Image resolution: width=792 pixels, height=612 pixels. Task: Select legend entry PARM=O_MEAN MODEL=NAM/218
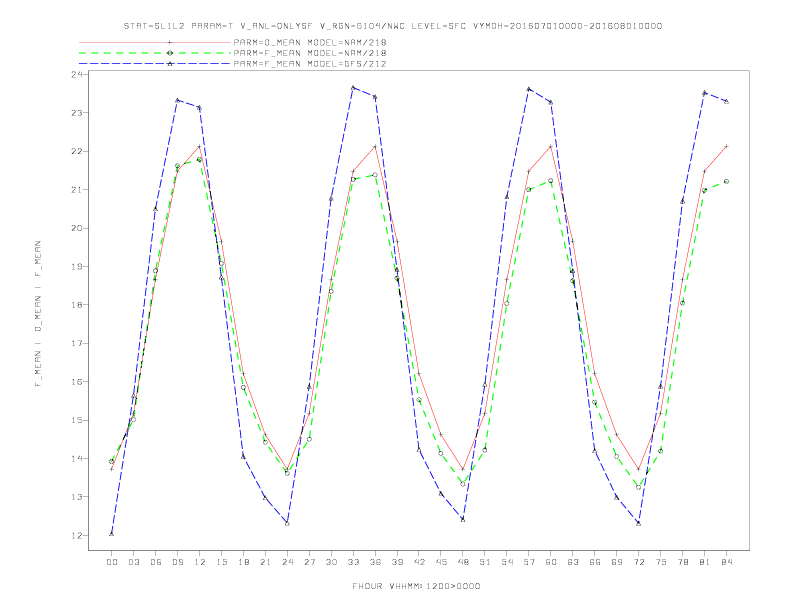[310, 42]
